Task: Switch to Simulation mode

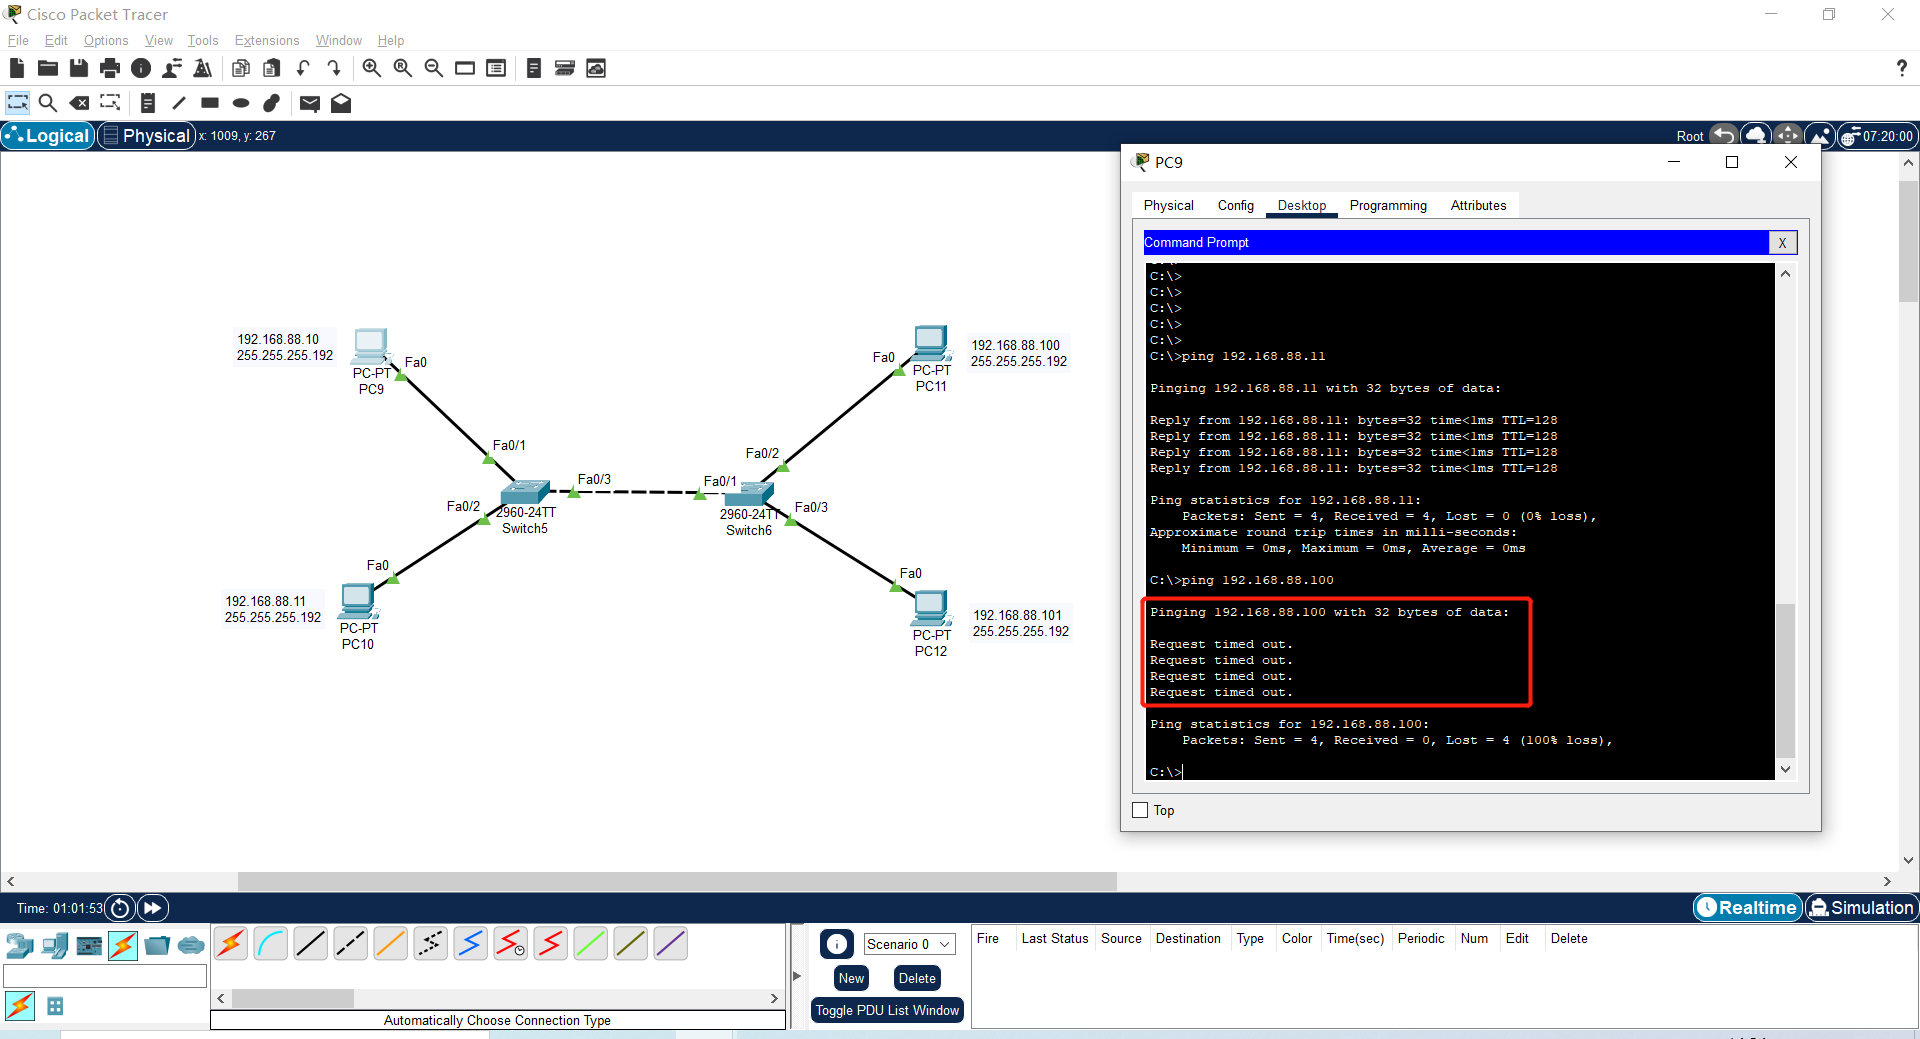Action: click(x=1861, y=907)
